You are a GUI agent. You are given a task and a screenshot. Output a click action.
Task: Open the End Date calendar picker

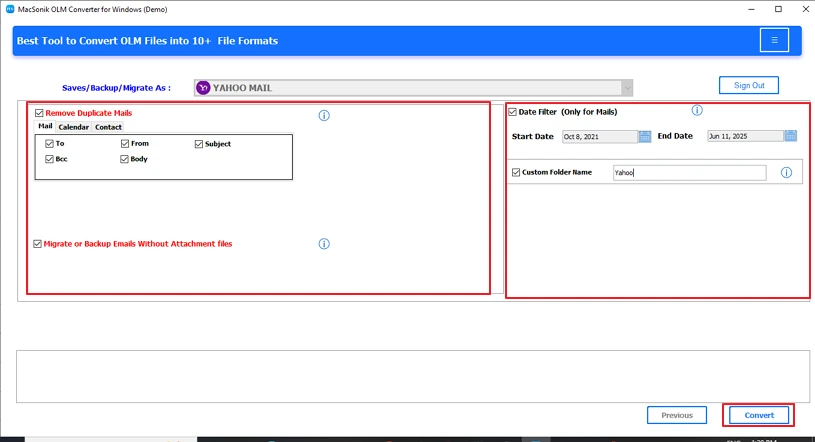(x=790, y=136)
